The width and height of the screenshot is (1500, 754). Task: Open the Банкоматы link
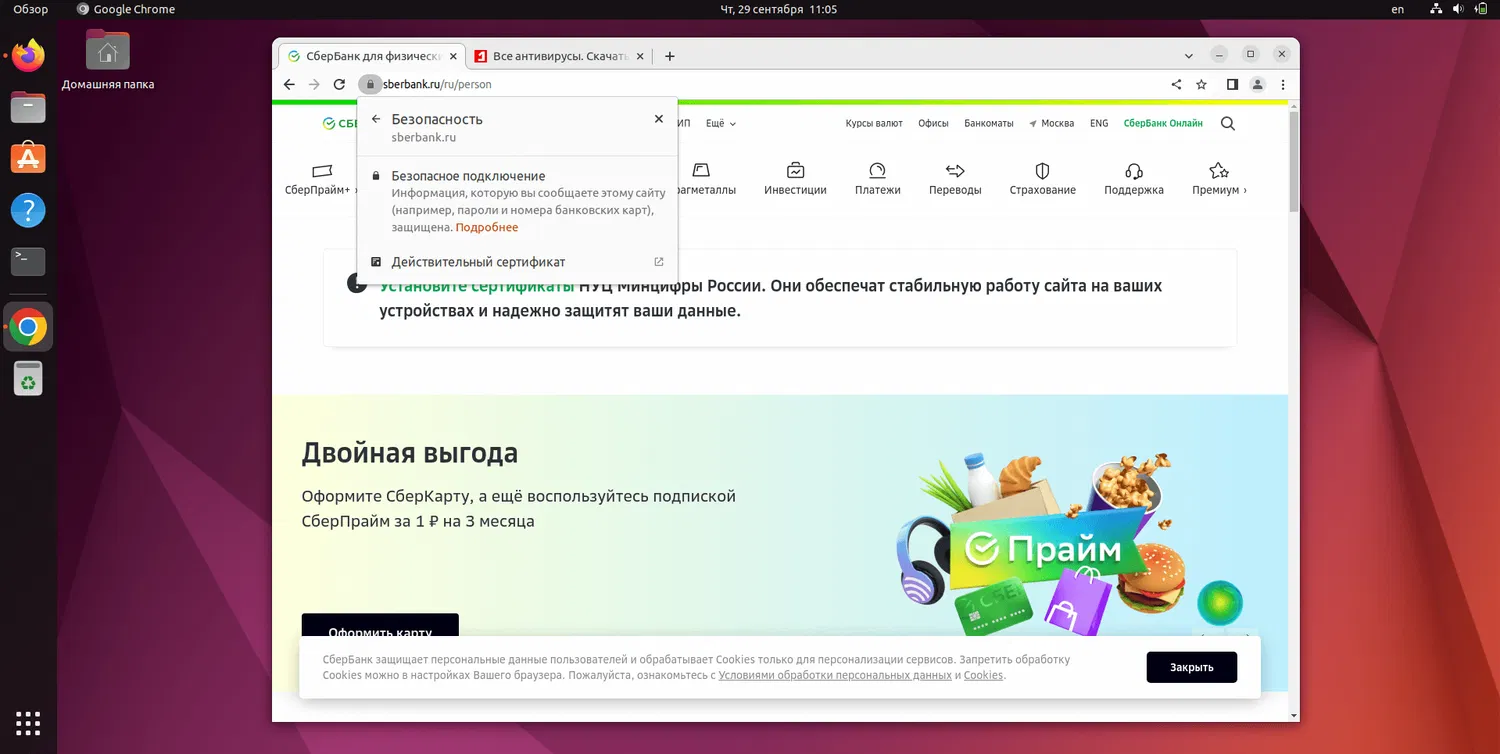[988, 124]
